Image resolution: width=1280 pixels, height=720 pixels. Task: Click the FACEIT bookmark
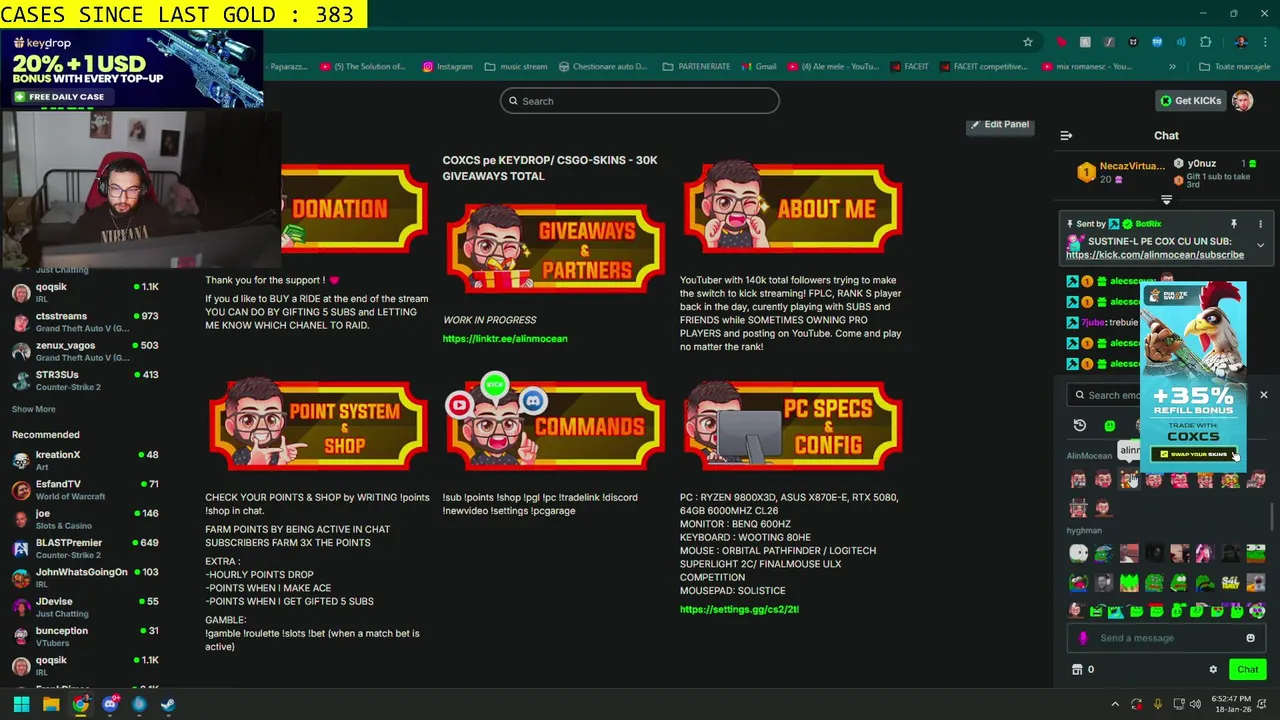coord(907,67)
